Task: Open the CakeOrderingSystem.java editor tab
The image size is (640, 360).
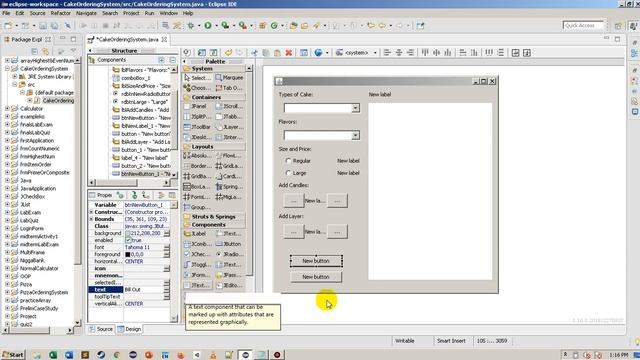Action: pyautogui.click(x=128, y=40)
